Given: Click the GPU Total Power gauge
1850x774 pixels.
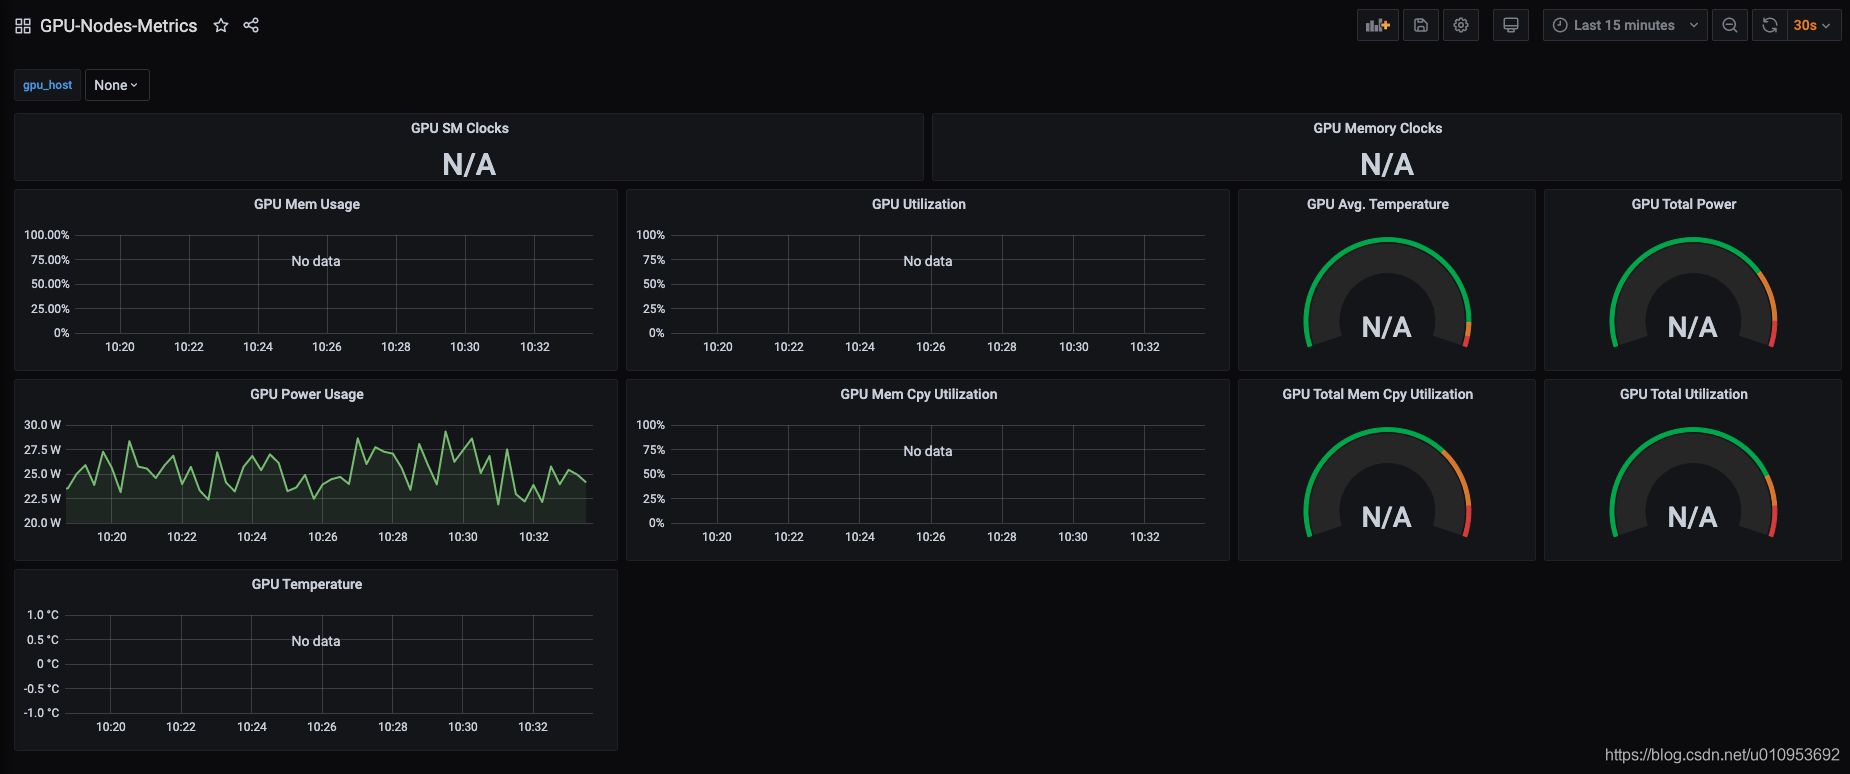Looking at the screenshot, I should coord(1693,293).
